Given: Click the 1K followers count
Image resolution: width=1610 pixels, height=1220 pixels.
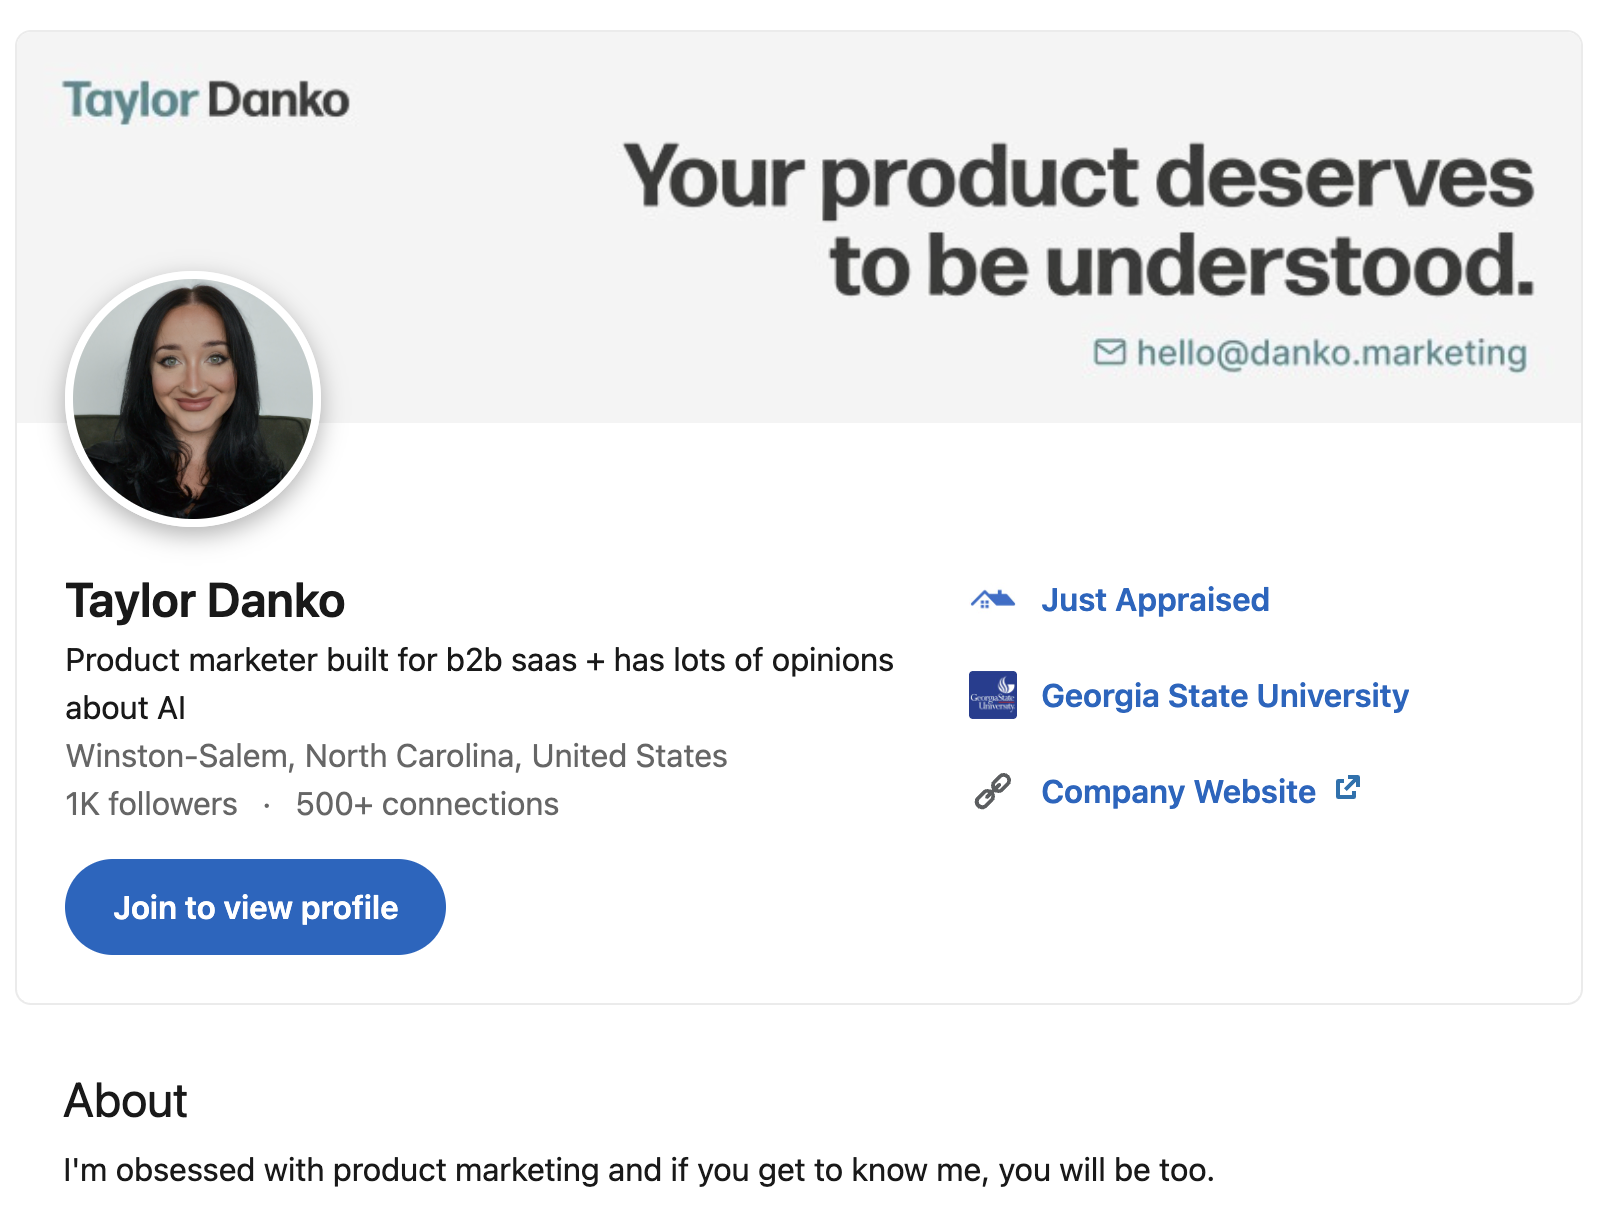Looking at the screenshot, I should [x=151, y=804].
